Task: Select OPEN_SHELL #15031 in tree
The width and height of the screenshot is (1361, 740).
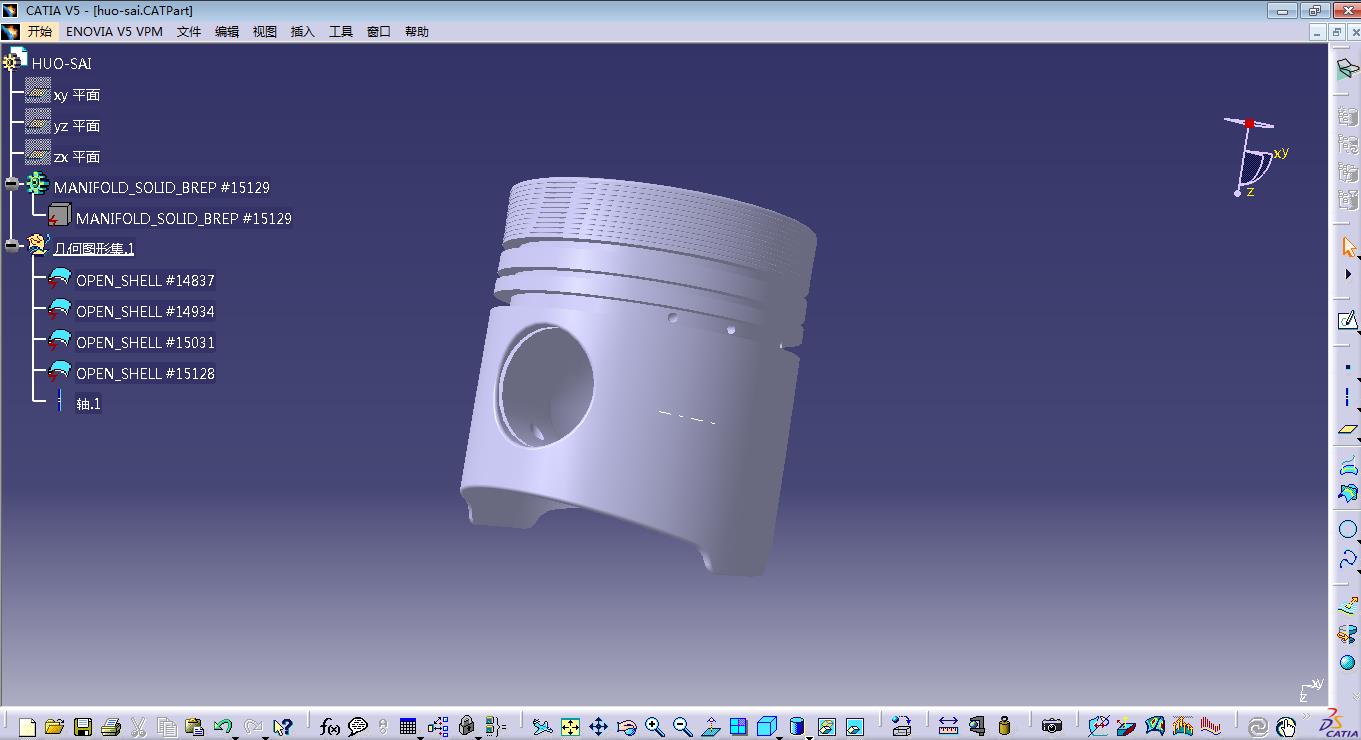Action: click(x=145, y=343)
